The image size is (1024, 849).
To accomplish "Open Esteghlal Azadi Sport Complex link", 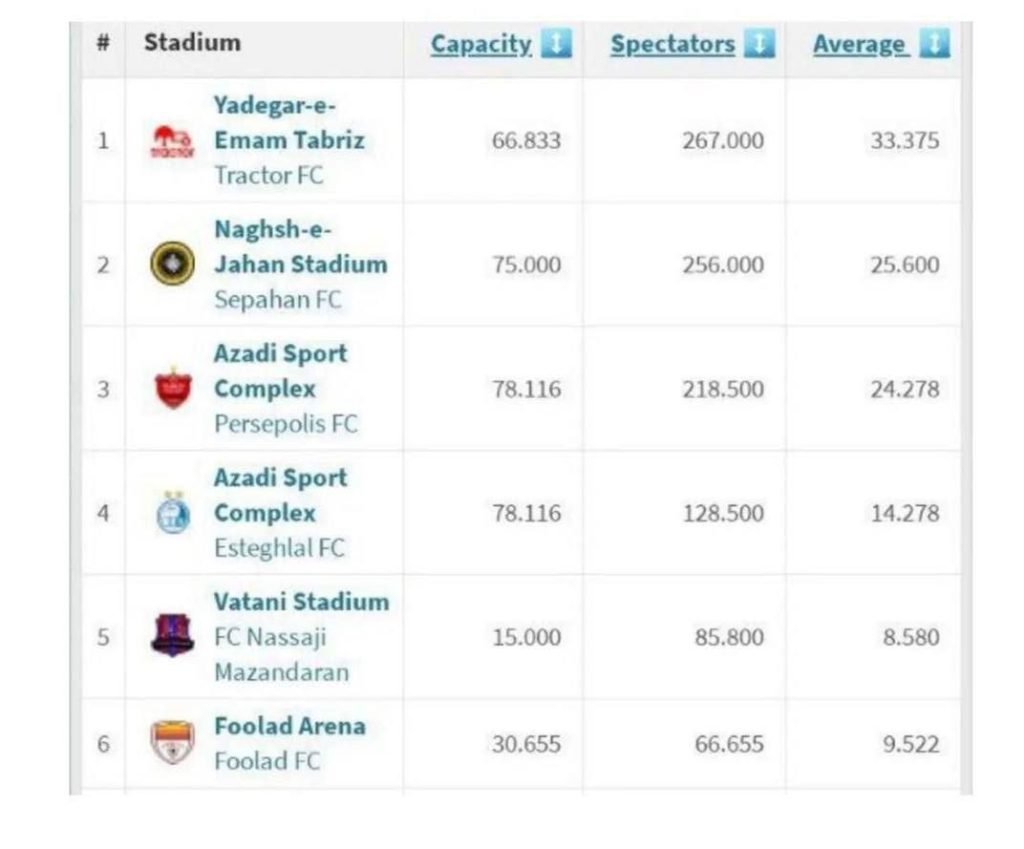I will 280,495.
